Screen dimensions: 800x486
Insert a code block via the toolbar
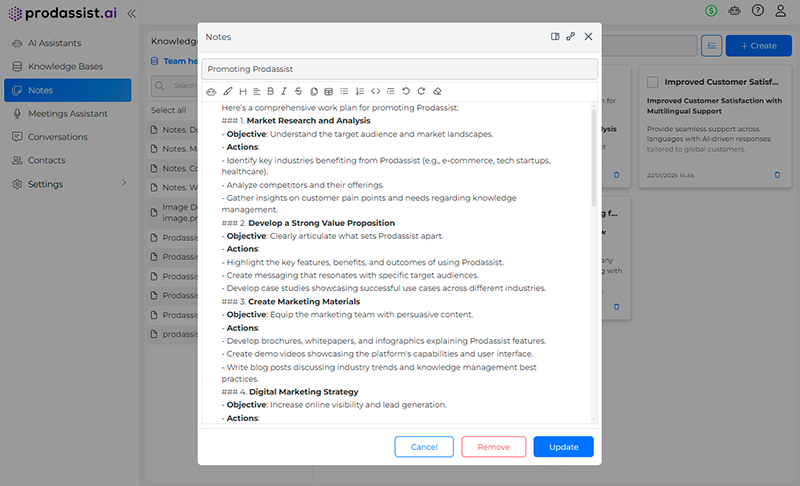click(375, 92)
